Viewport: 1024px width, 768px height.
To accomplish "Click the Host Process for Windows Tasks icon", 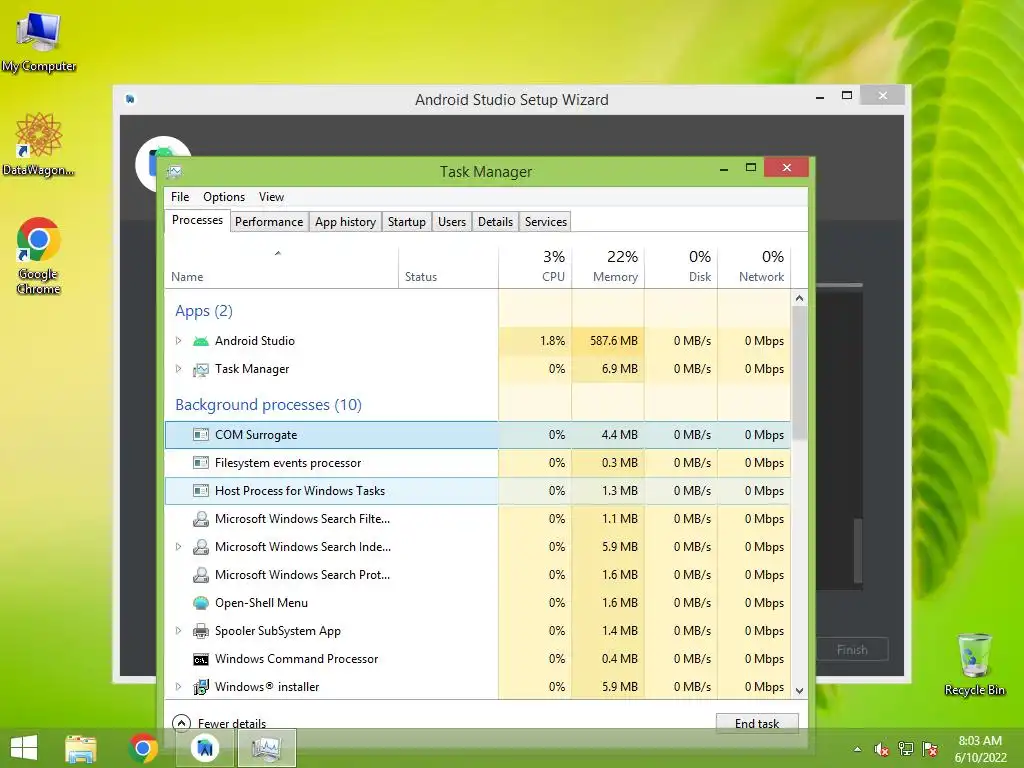I will [x=201, y=491].
